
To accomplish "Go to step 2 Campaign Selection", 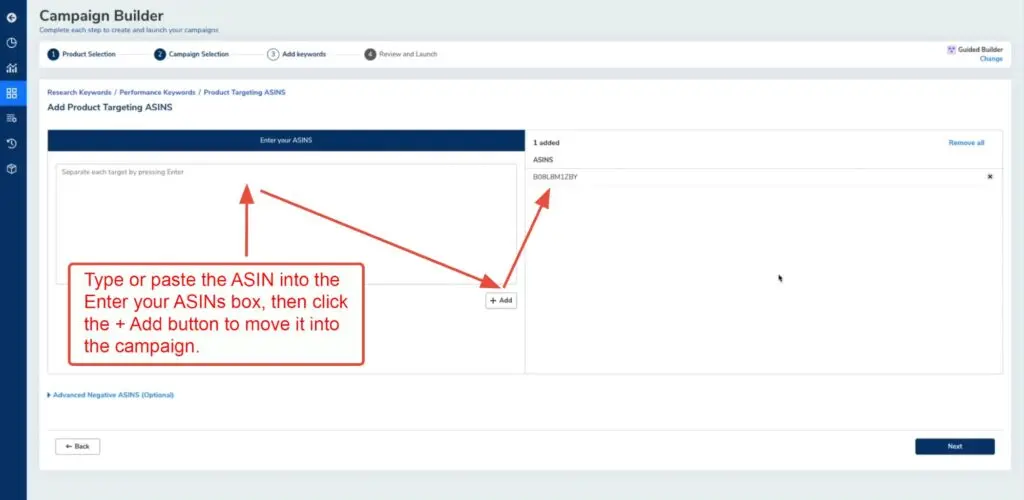I will (x=191, y=54).
